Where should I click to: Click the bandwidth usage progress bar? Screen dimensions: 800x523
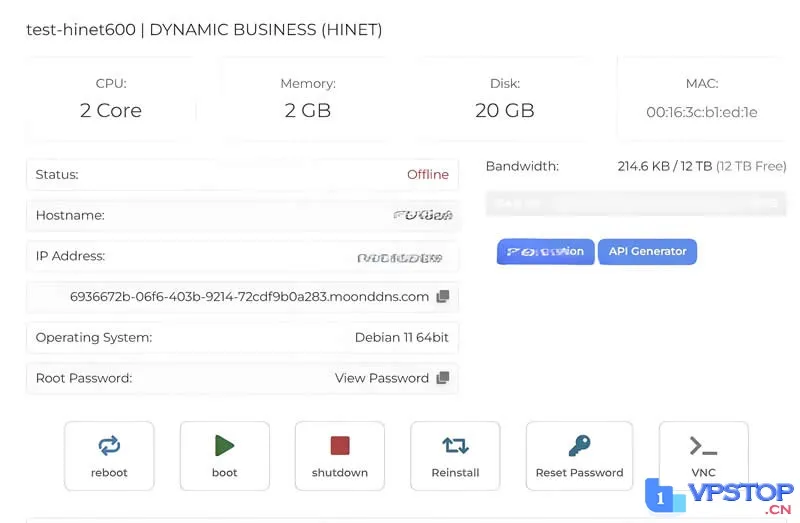(x=636, y=204)
